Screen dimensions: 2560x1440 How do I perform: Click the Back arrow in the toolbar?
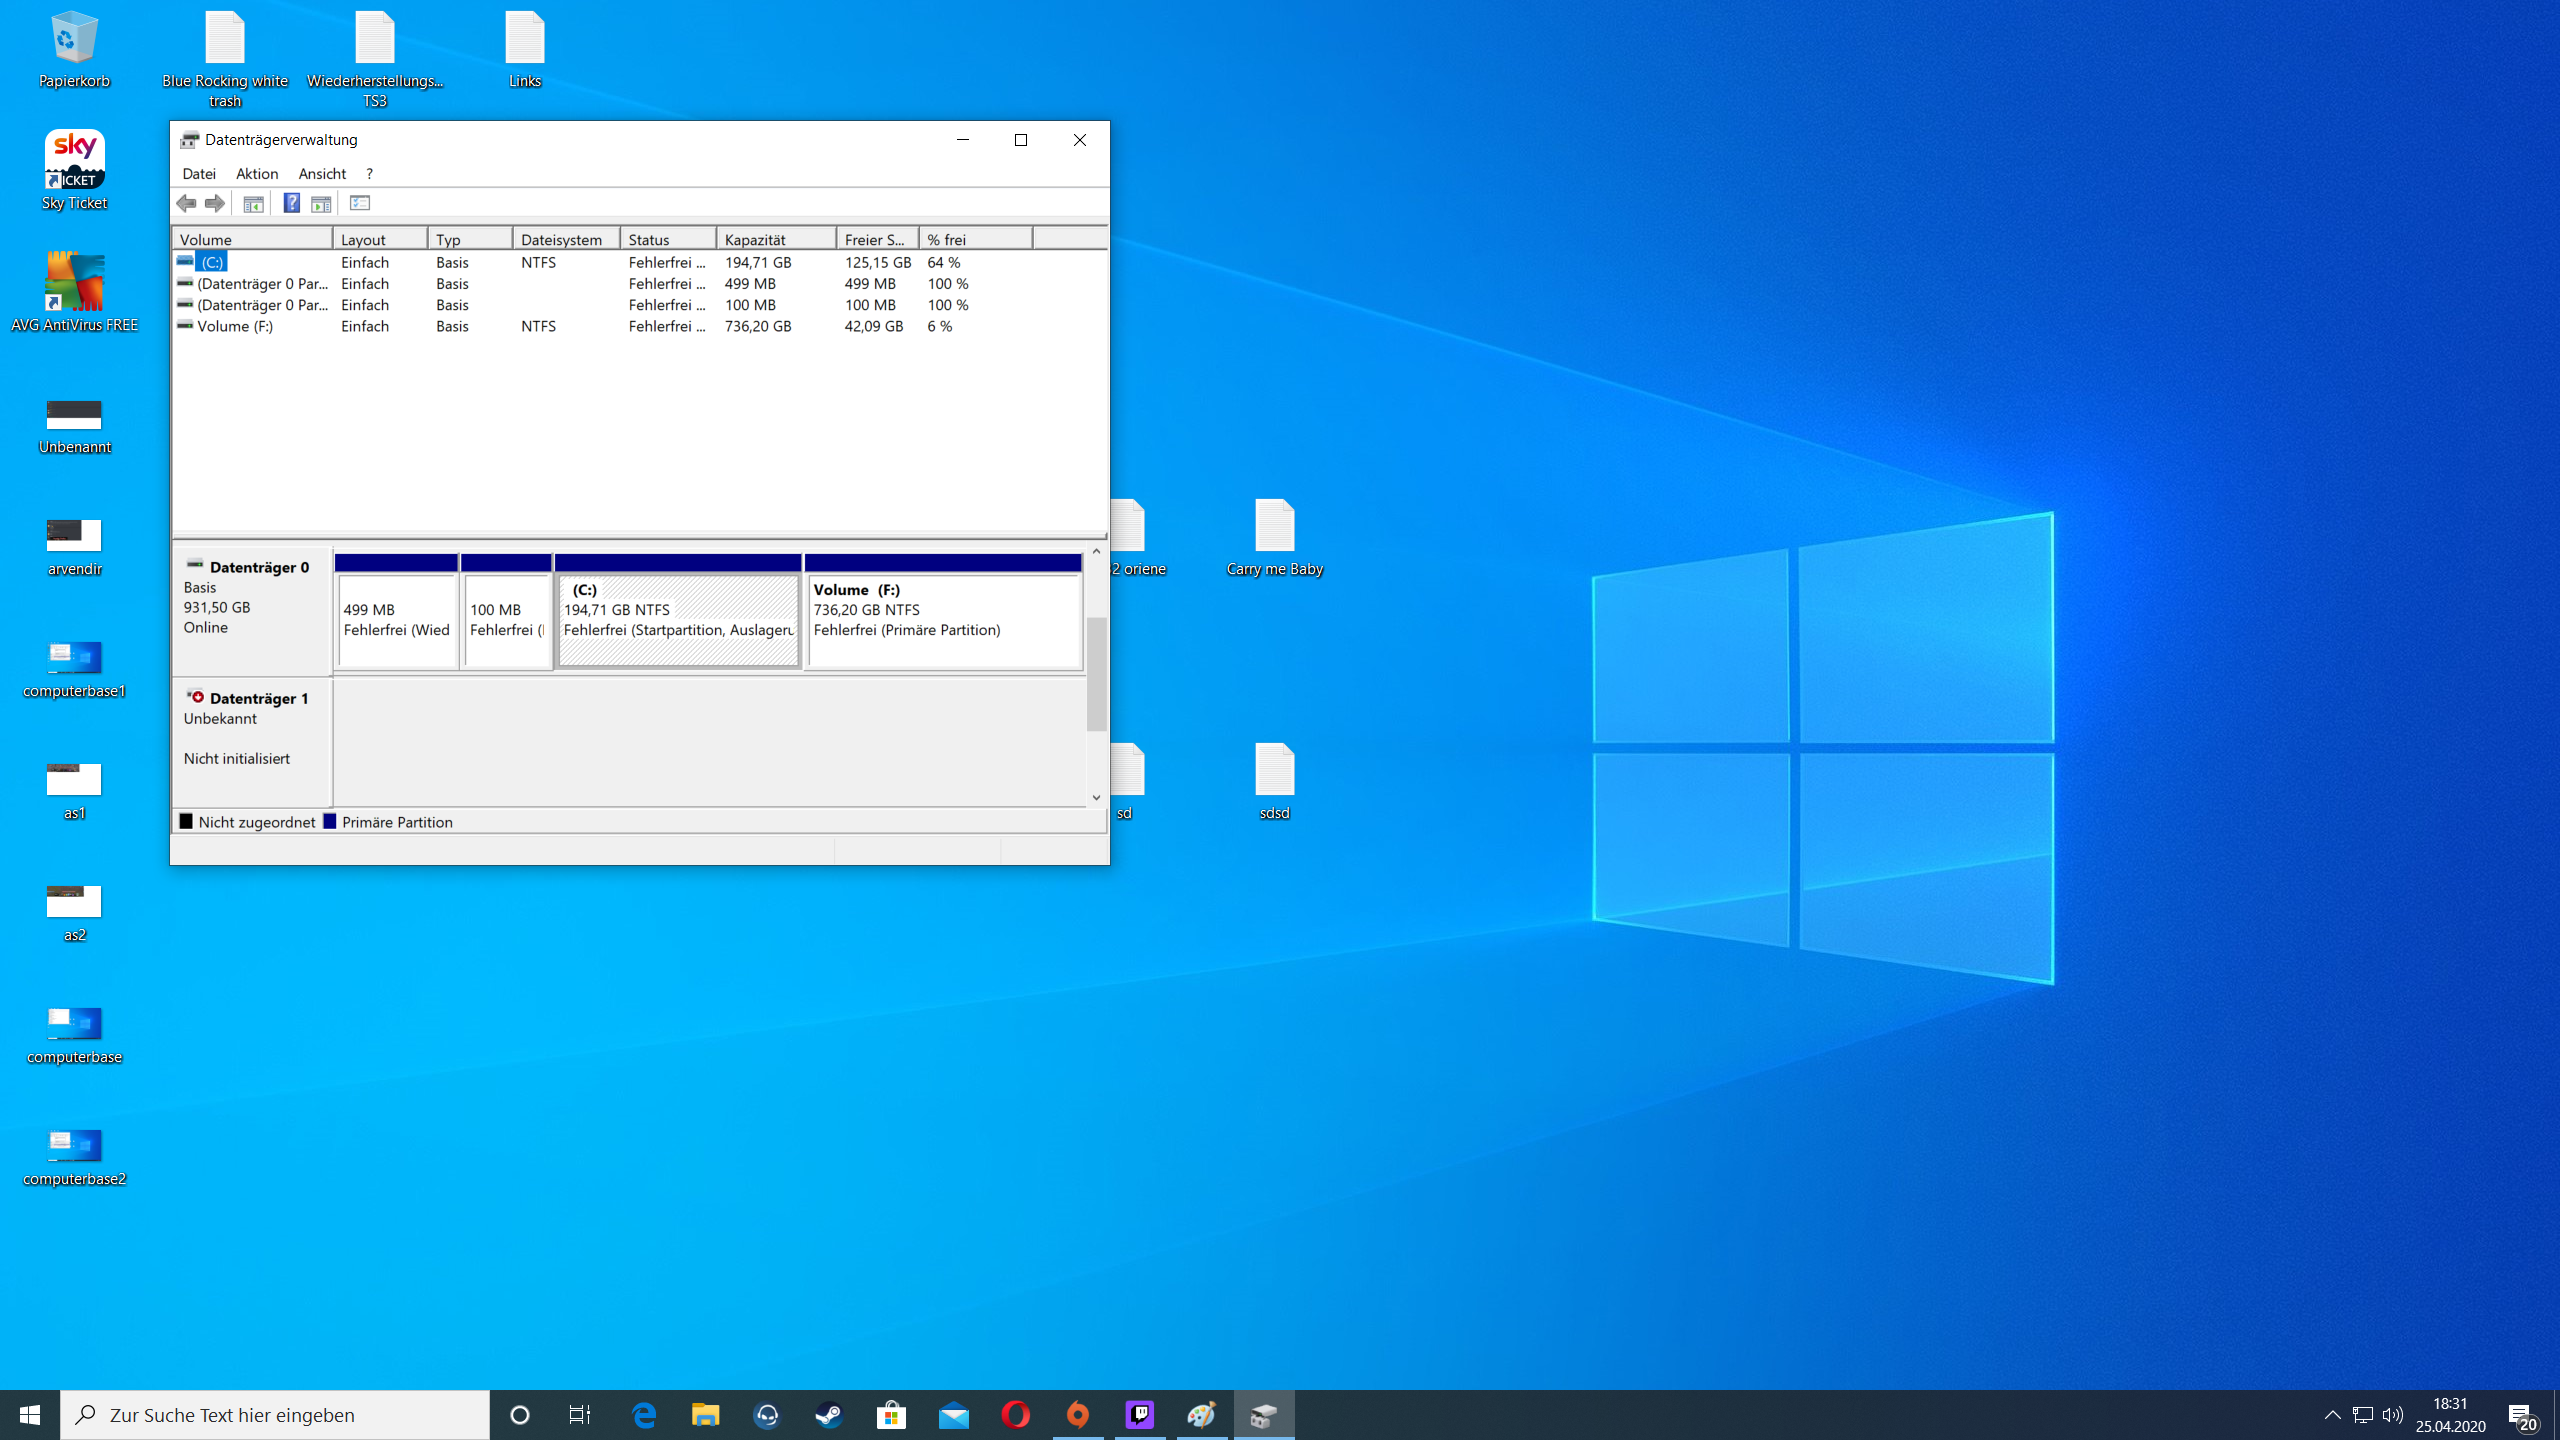point(186,204)
